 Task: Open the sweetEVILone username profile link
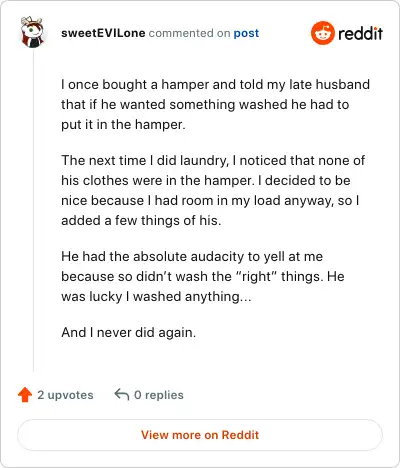pos(103,33)
